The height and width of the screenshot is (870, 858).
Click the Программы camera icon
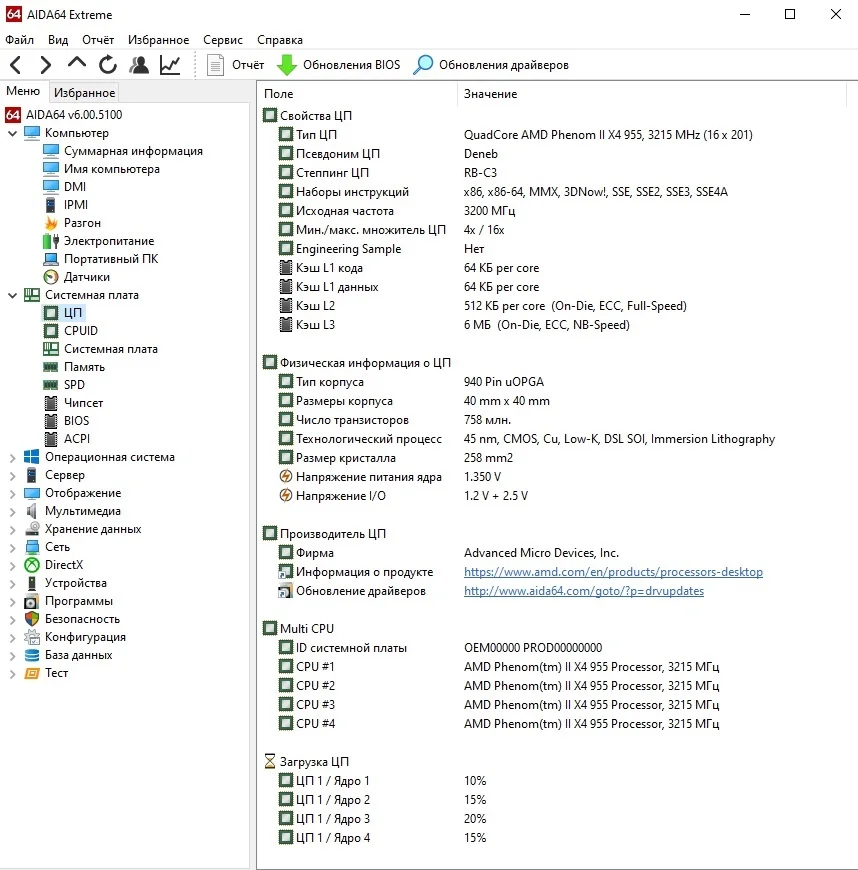32,601
